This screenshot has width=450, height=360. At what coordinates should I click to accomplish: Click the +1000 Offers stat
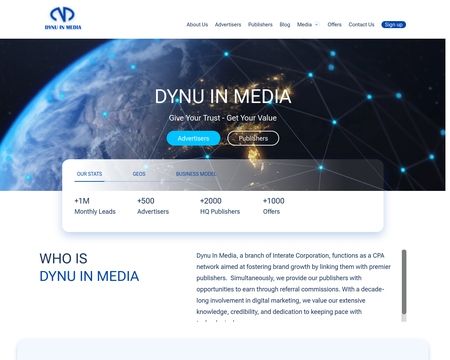[x=274, y=206]
